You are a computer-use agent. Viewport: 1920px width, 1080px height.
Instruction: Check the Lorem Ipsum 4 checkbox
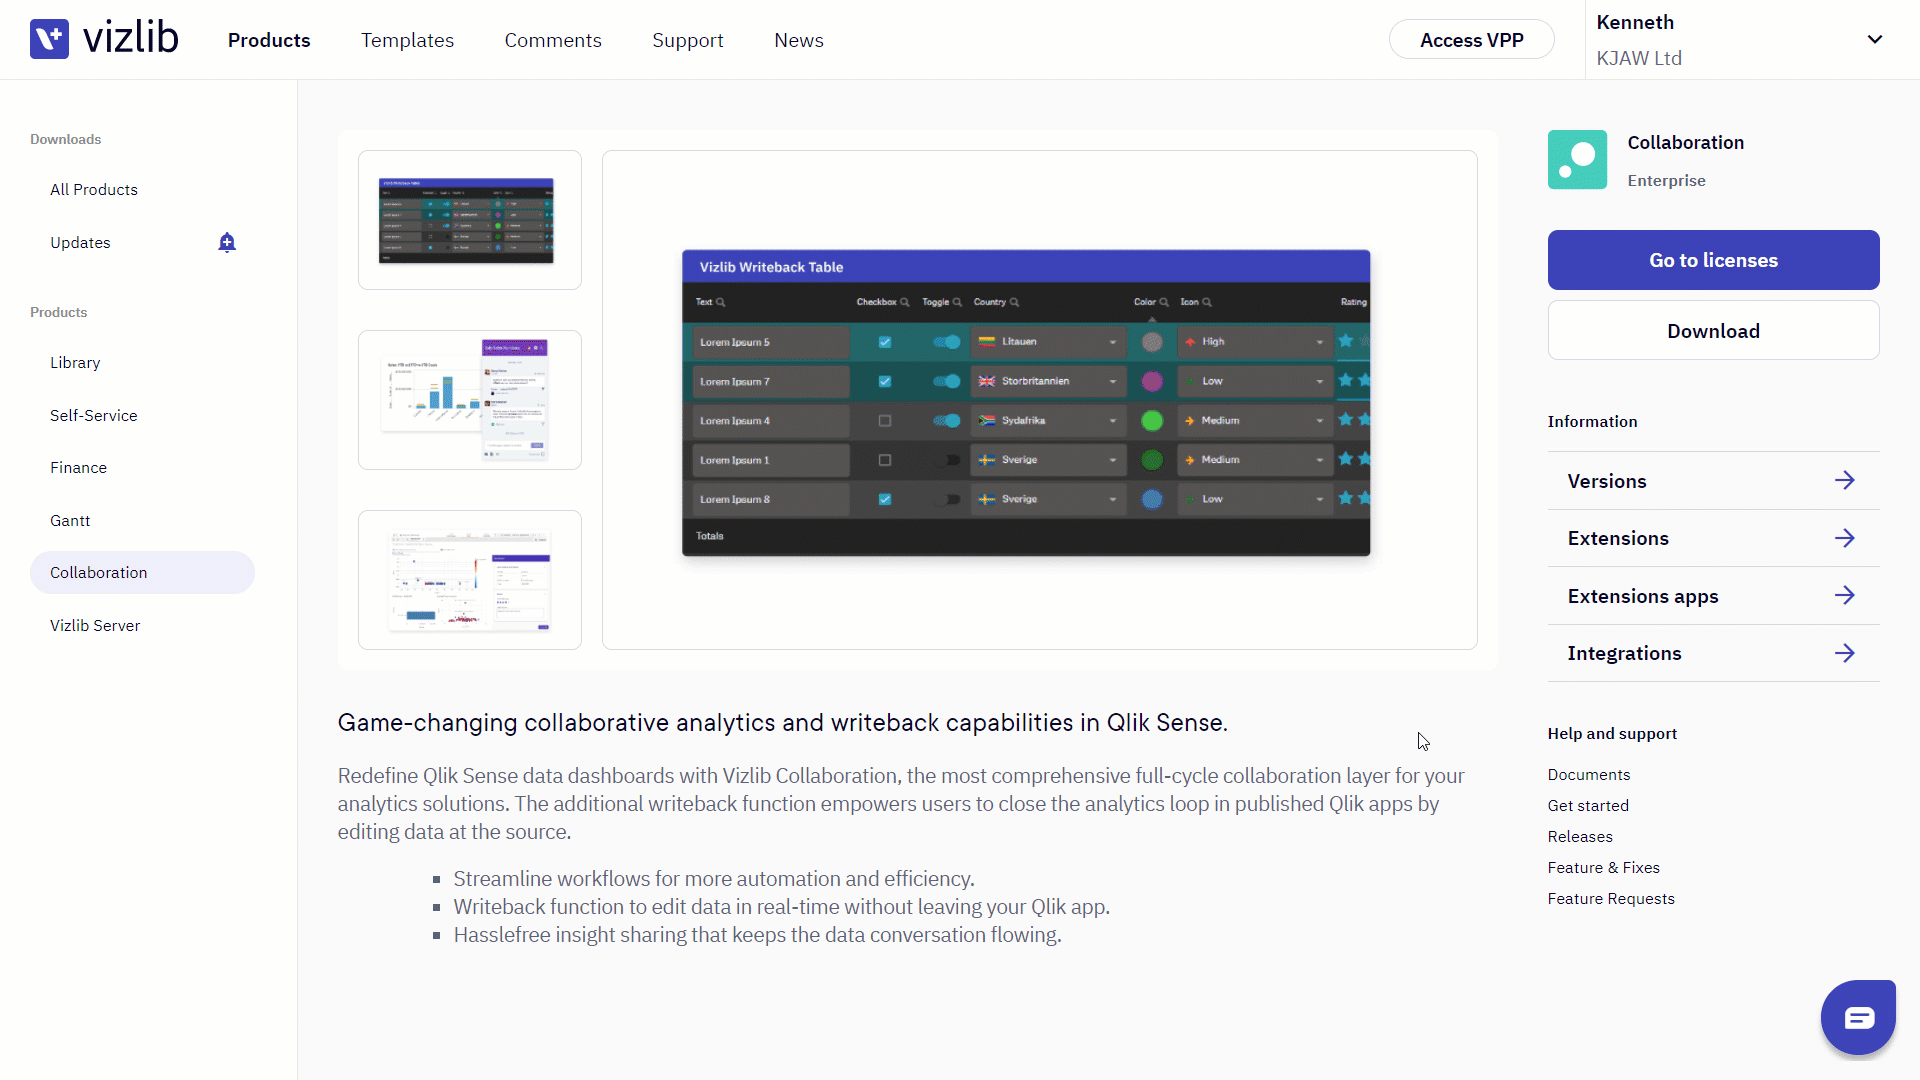click(885, 421)
